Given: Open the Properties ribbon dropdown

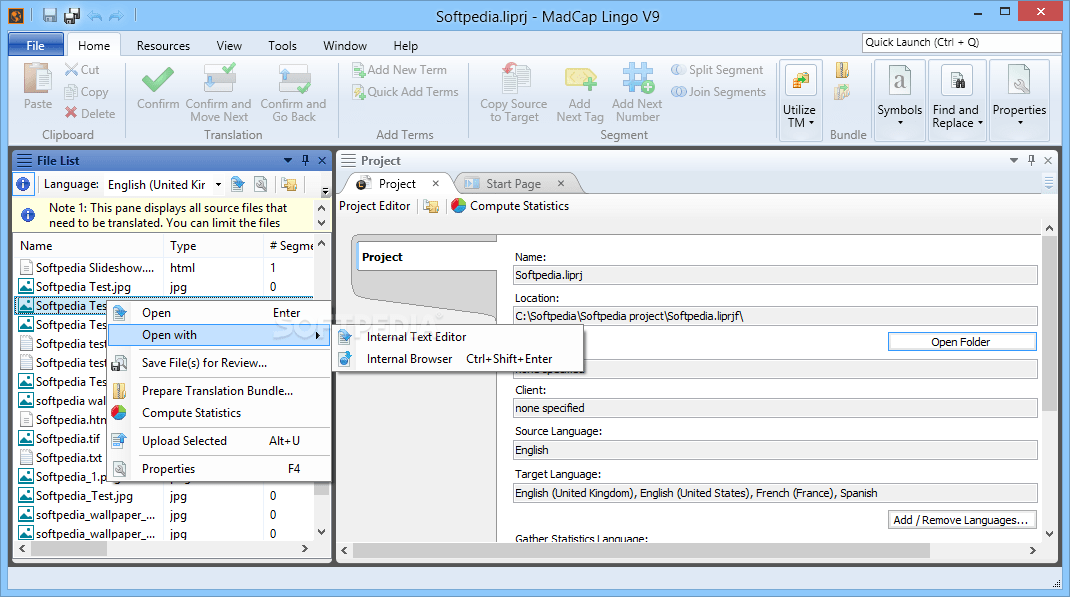Looking at the screenshot, I should click(x=1020, y=100).
